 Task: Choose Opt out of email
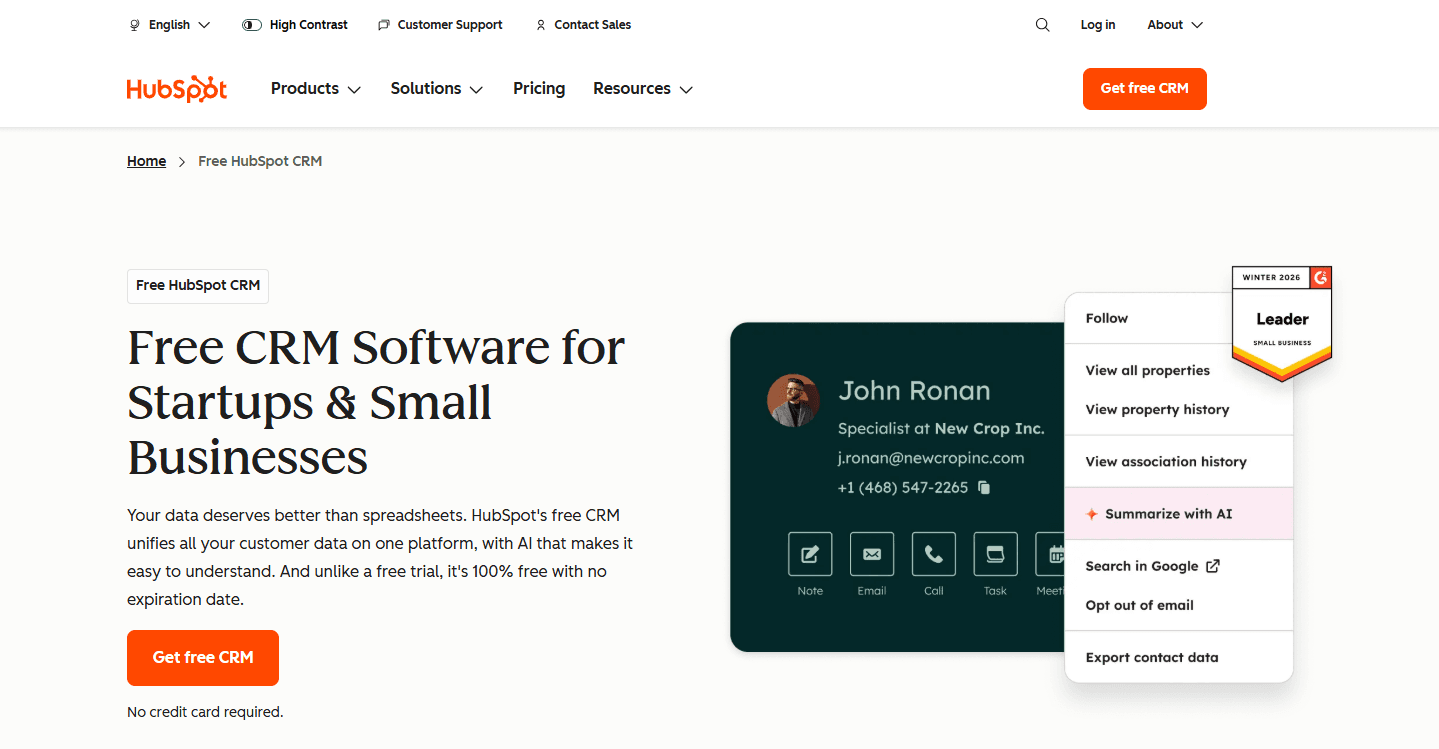(x=1140, y=605)
